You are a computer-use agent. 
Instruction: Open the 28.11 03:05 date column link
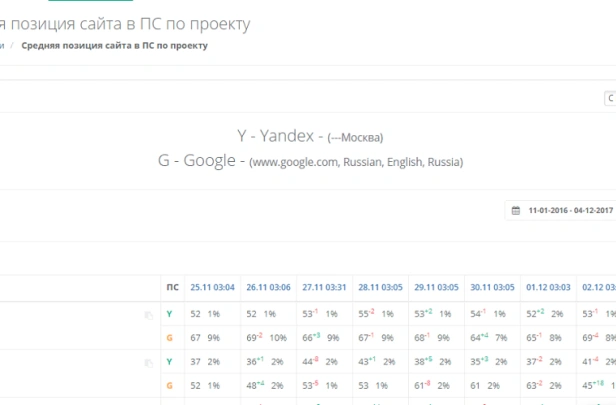point(380,288)
